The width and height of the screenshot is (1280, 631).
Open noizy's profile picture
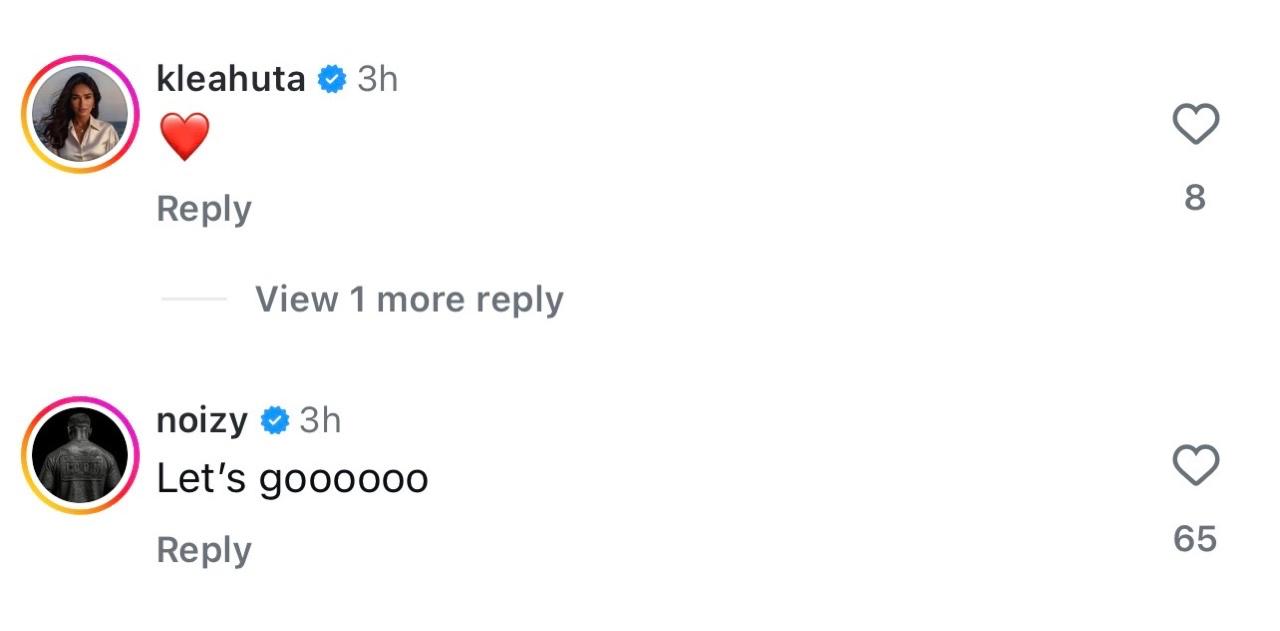[x=81, y=455]
